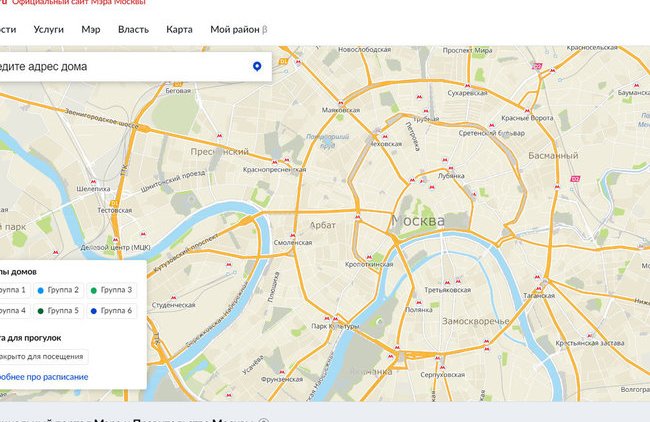Click the Усачёва street label
This screenshot has height=422, width=650.
click(252, 365)
